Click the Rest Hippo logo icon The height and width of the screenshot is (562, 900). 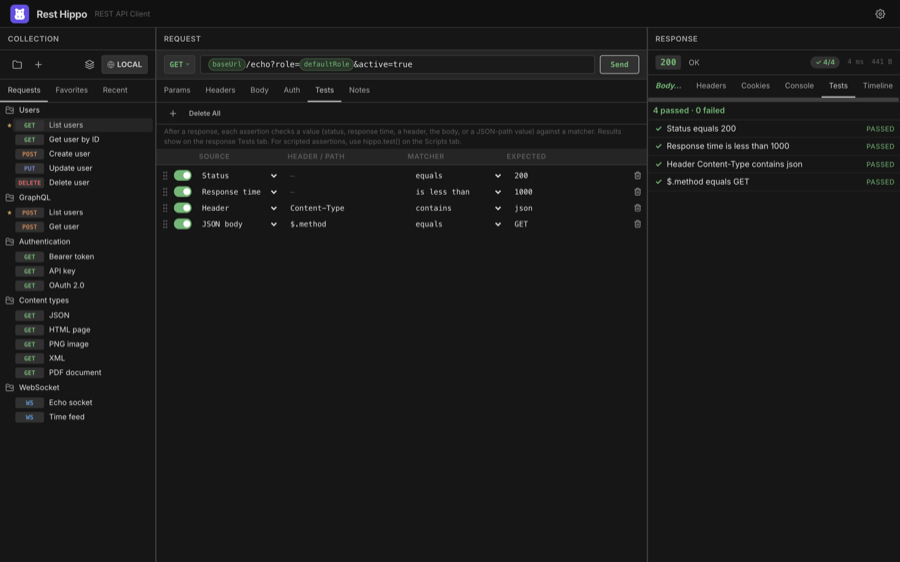click(x=20, y=14)
